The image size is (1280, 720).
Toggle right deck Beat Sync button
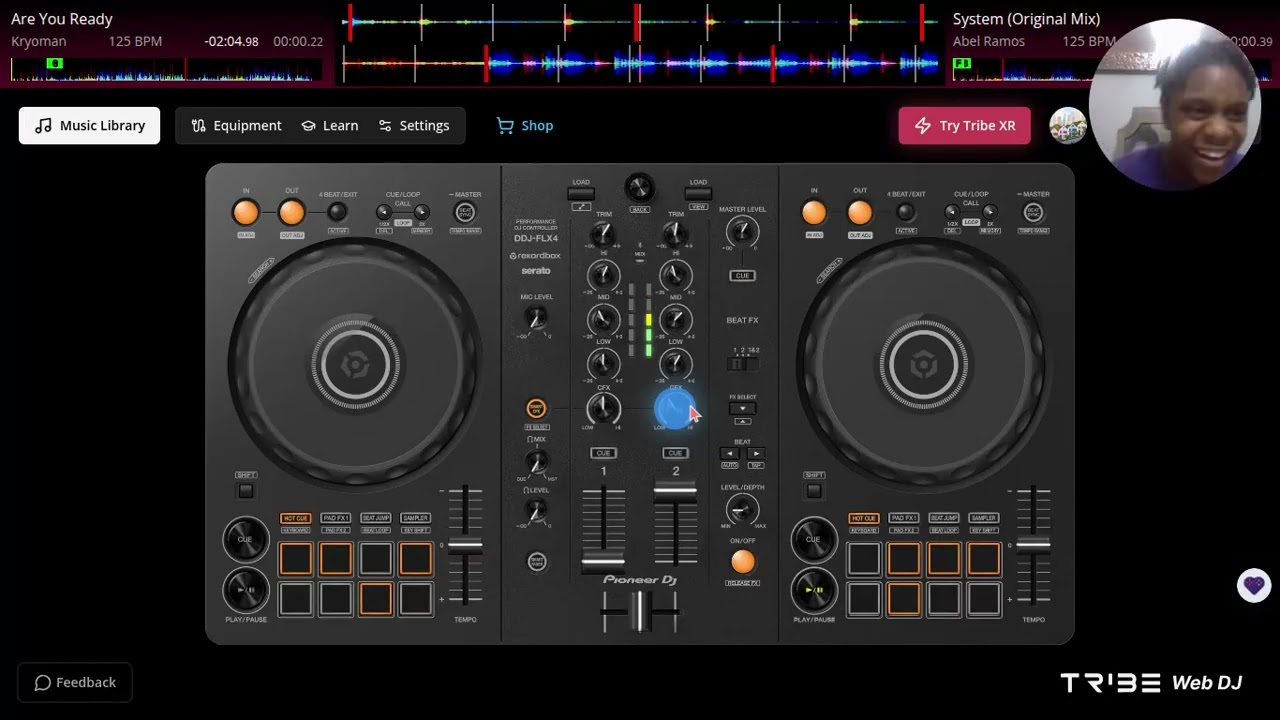click(x=1033, y=212)
